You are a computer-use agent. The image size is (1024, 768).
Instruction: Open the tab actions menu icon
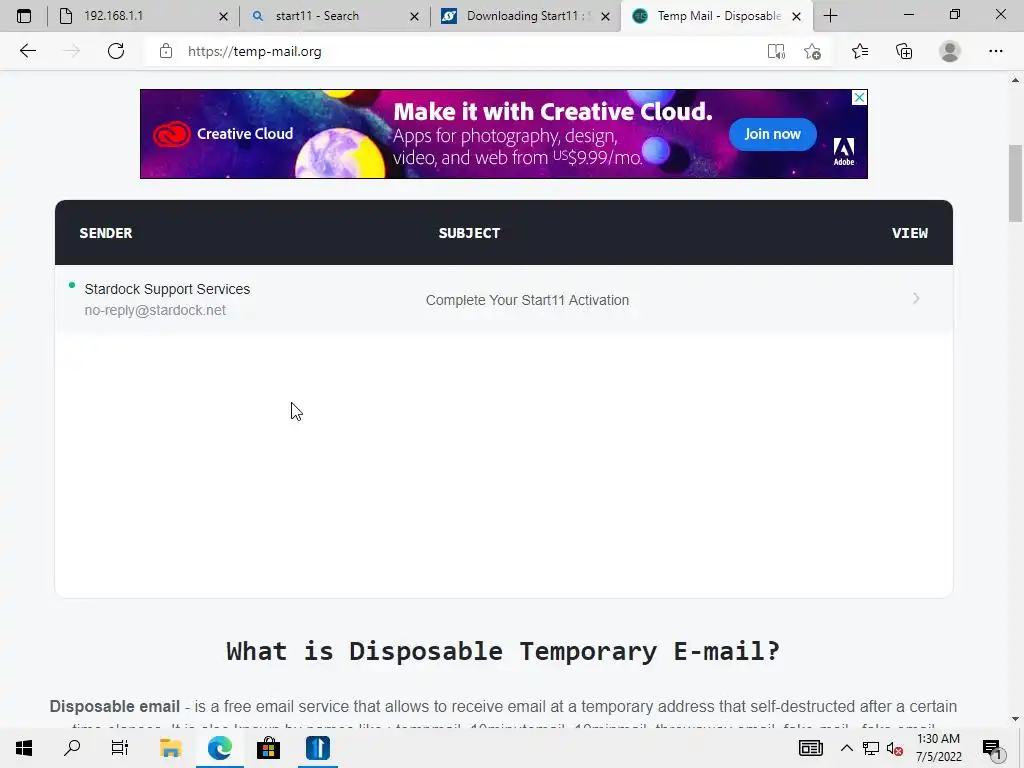(24, 16)
